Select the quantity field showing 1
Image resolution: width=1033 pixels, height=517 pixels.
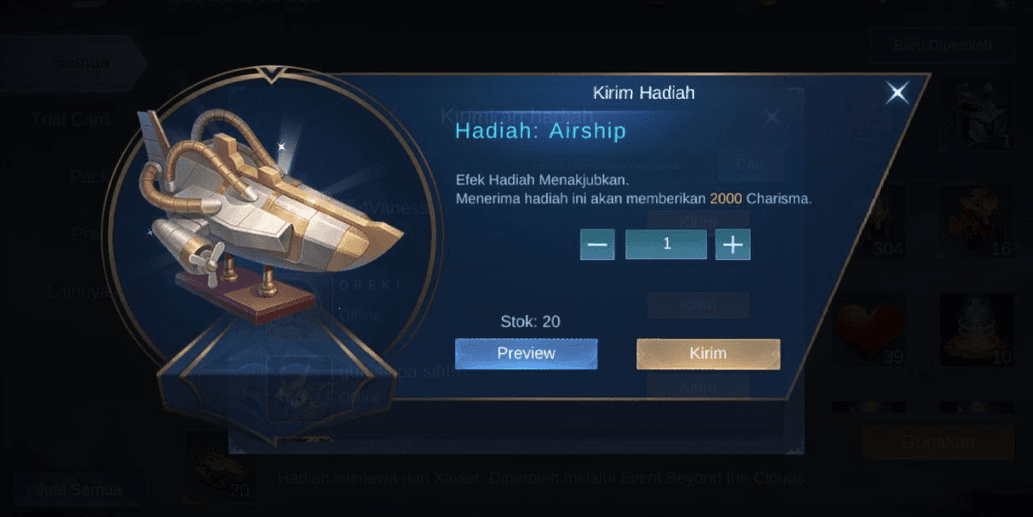665,244
